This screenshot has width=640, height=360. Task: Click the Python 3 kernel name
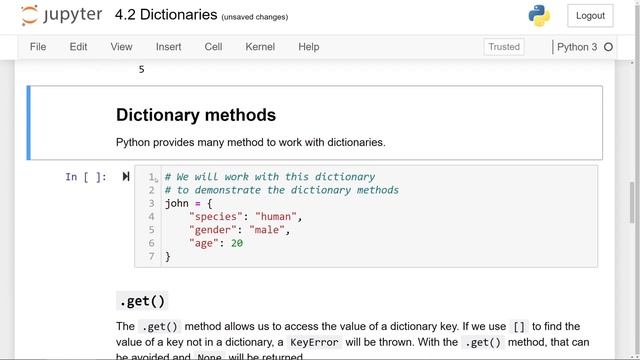point(577,47)
